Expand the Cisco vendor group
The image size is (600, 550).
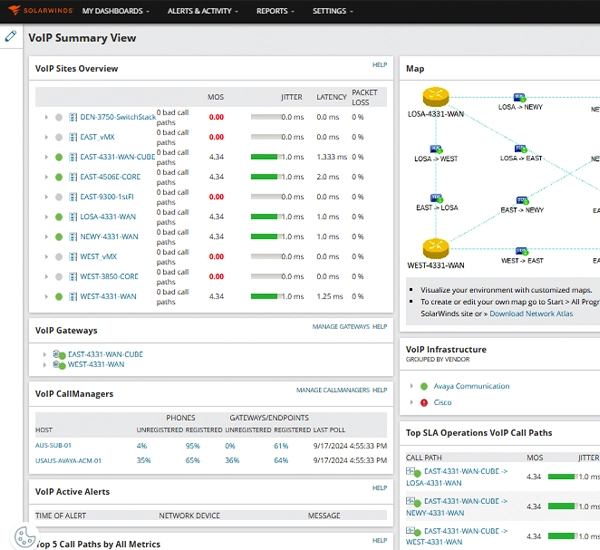[411, 402]
